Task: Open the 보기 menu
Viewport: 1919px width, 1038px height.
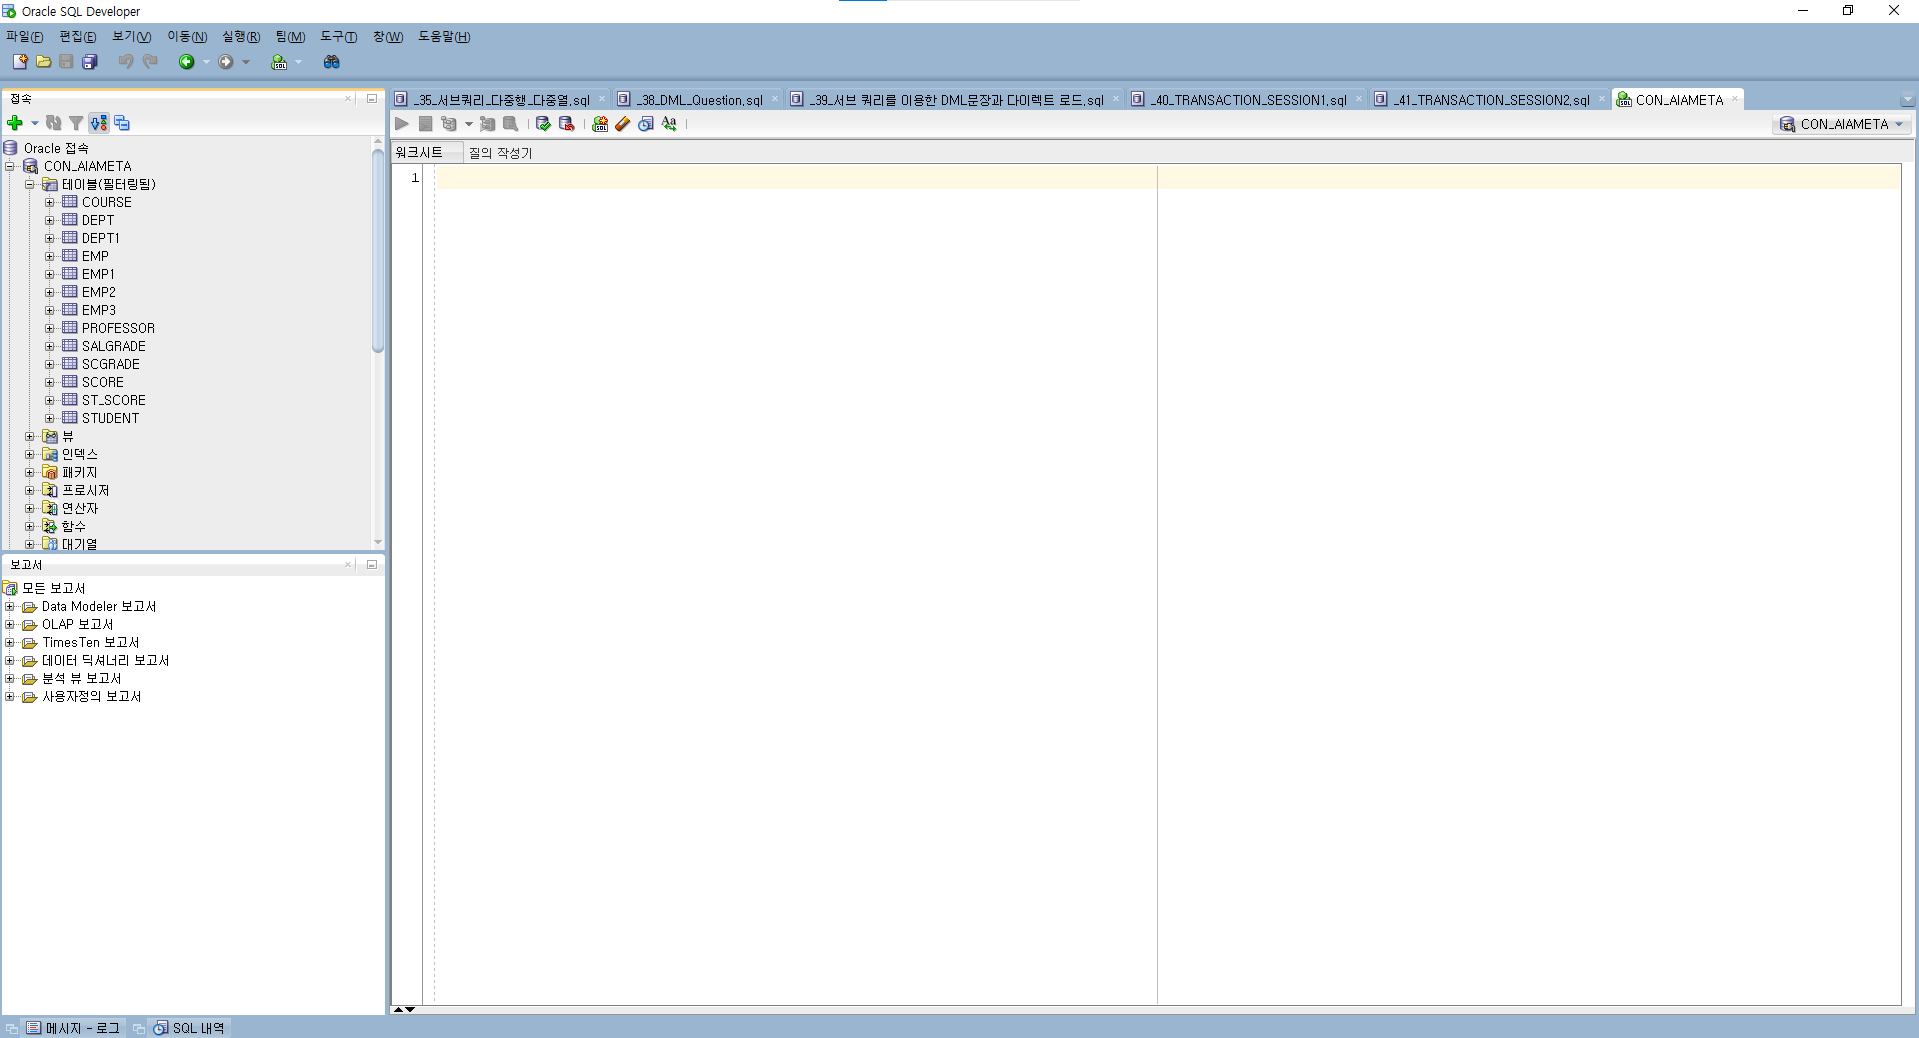Action: (131, 37)
